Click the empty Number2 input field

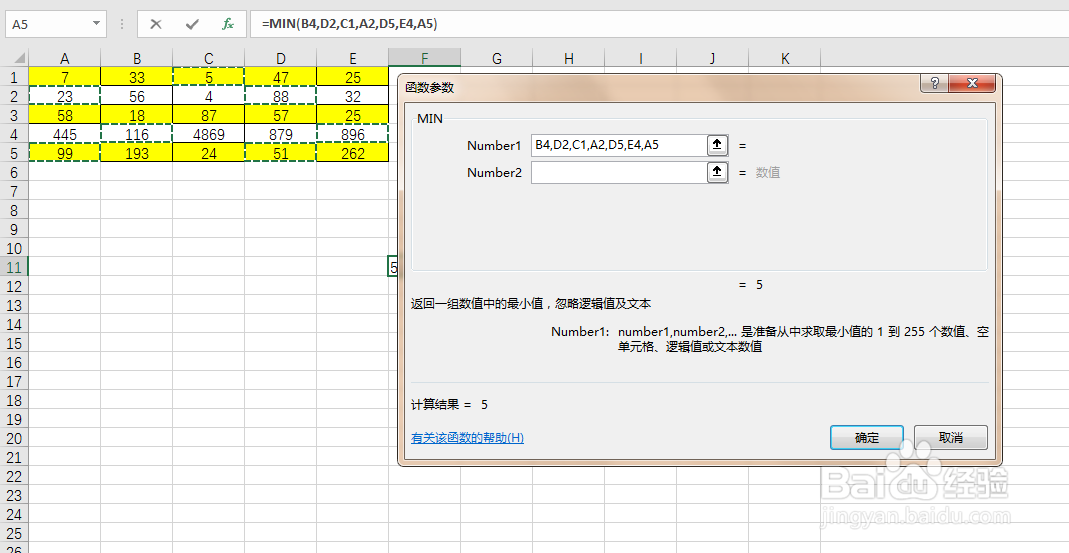point(618,173)
